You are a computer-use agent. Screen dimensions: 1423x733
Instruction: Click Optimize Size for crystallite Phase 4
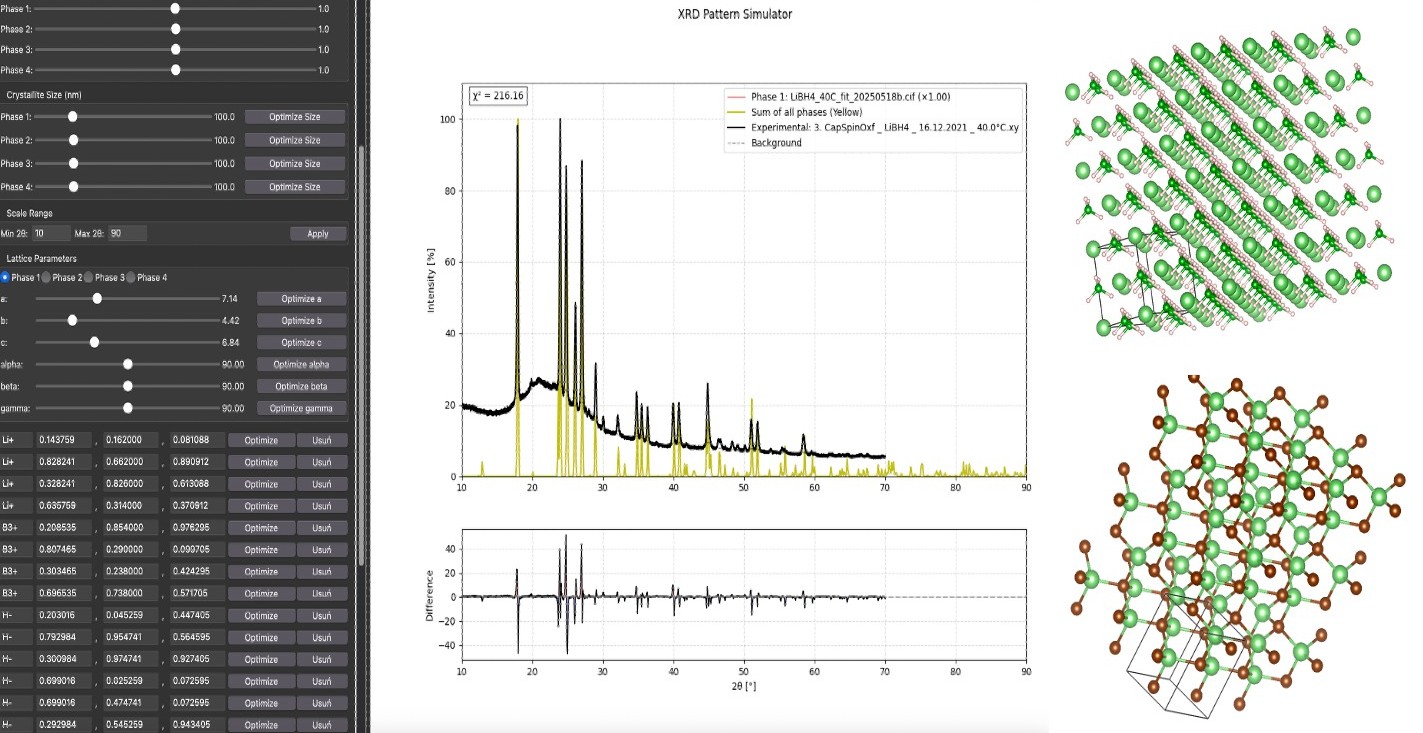(x=295, y=187)
